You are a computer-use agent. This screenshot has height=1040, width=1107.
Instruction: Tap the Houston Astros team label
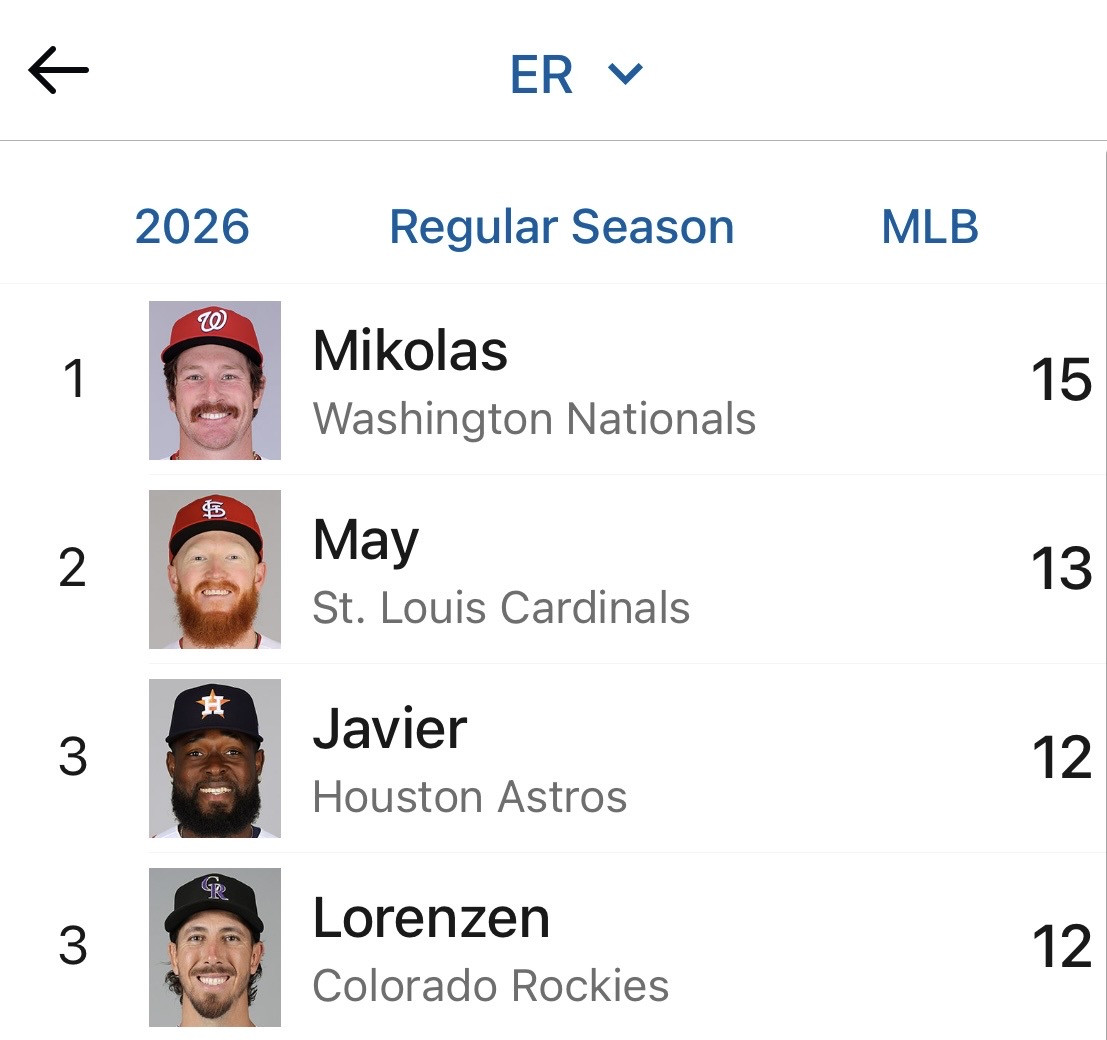[x=469, y=797]
